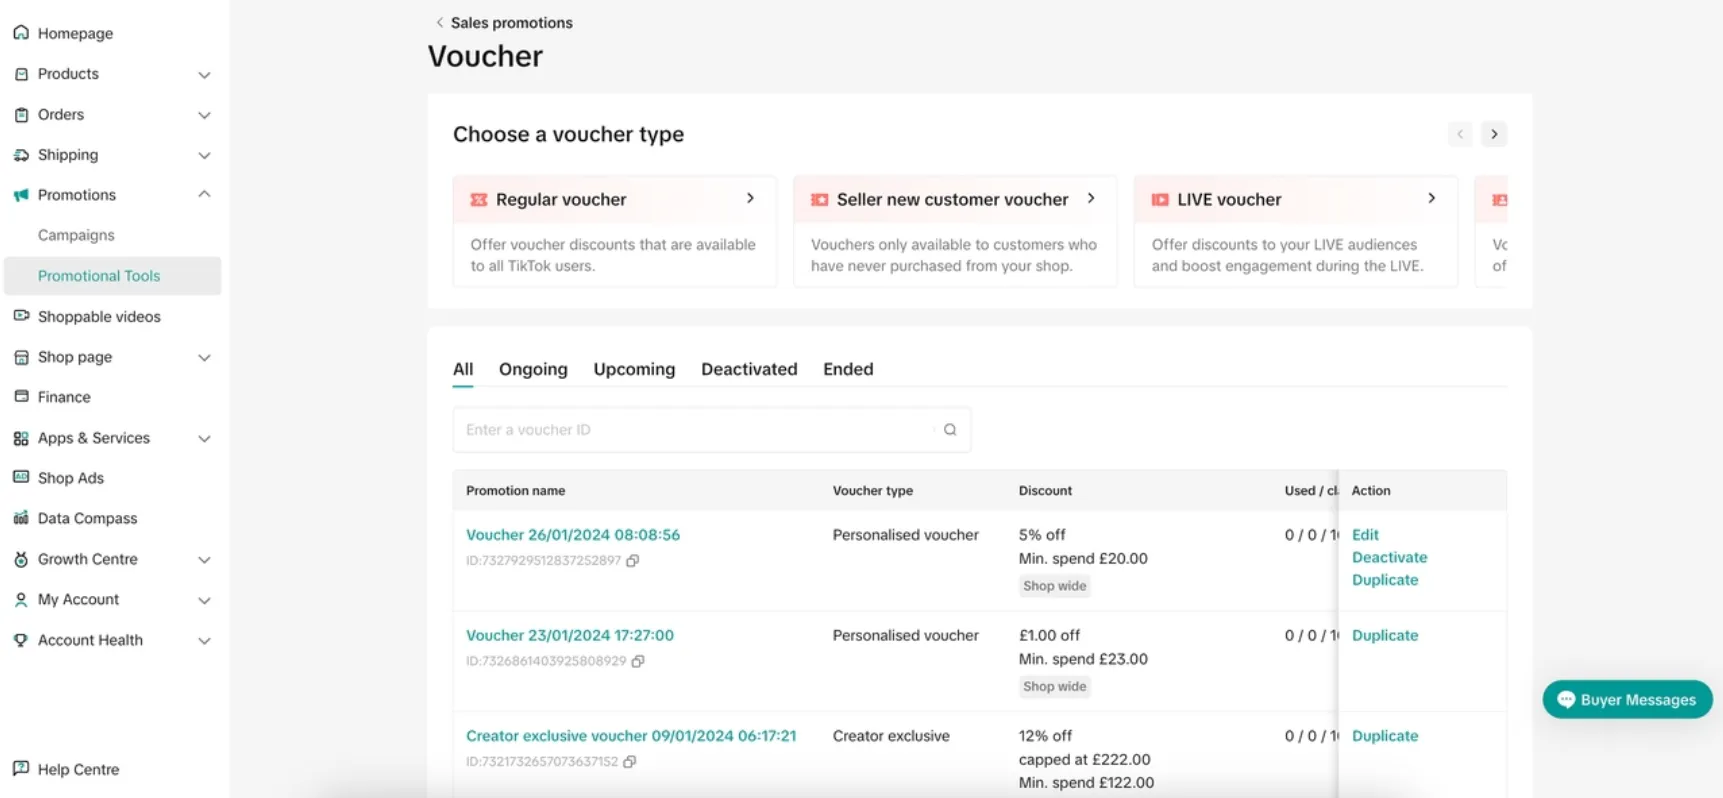Select the Ended tab
This screenshot has height=798, width=1723.
pos(848,369)
